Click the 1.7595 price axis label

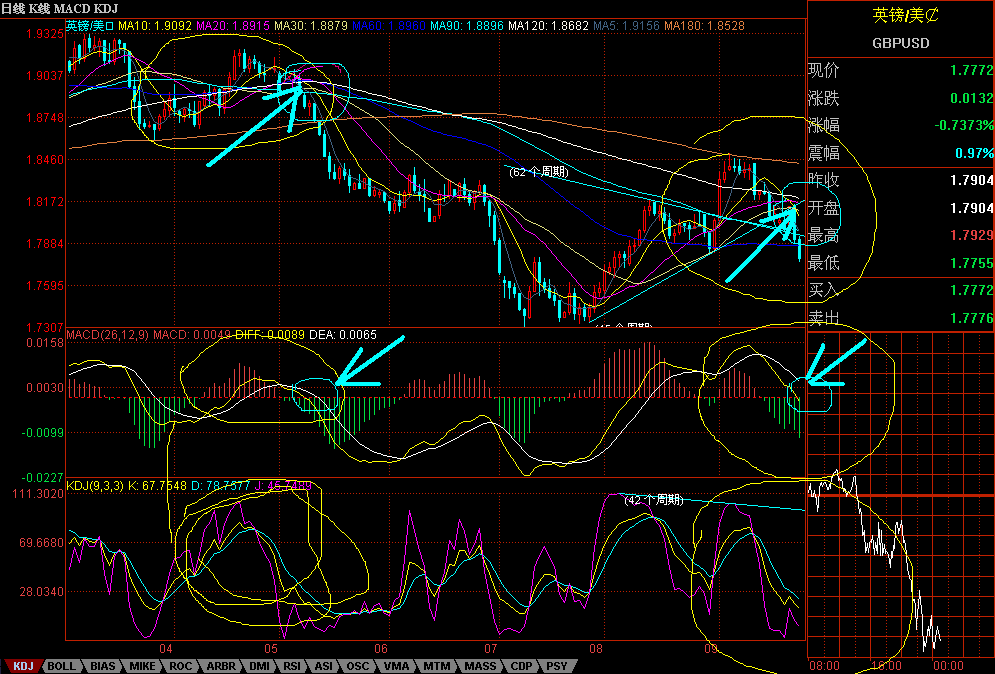click(x=44, y=286)
